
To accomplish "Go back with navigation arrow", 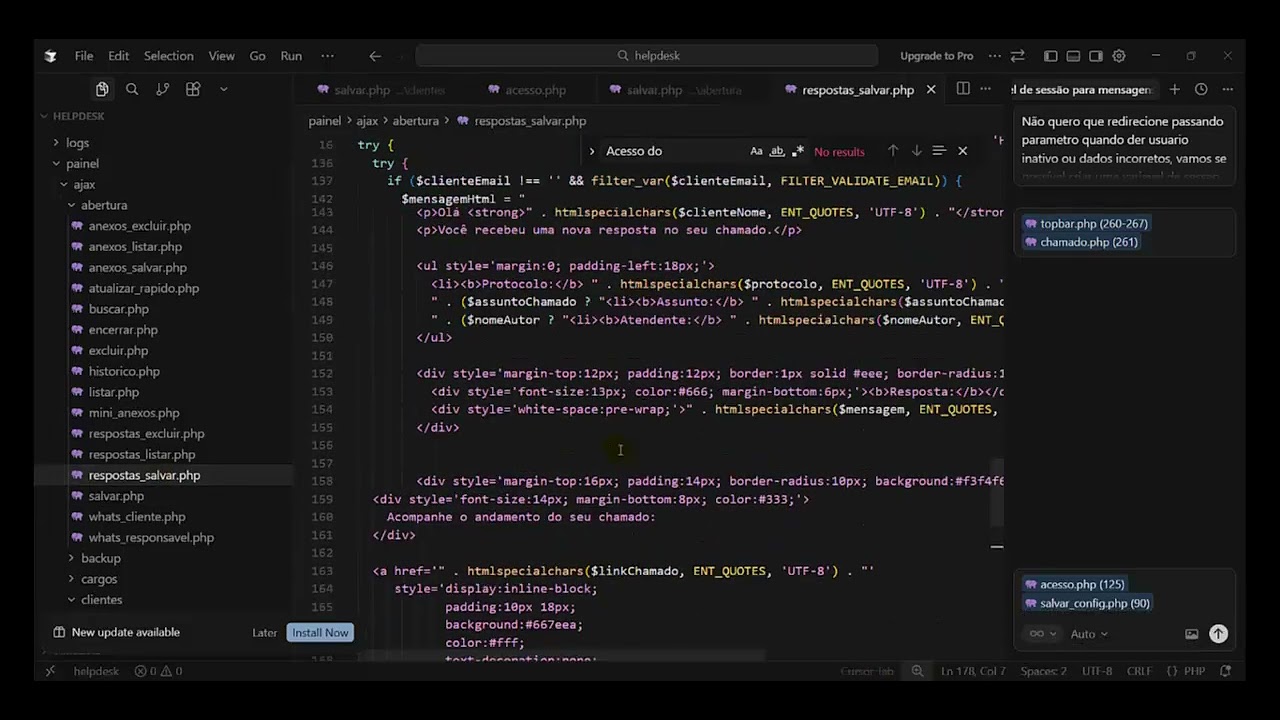I will coord(375,56).
